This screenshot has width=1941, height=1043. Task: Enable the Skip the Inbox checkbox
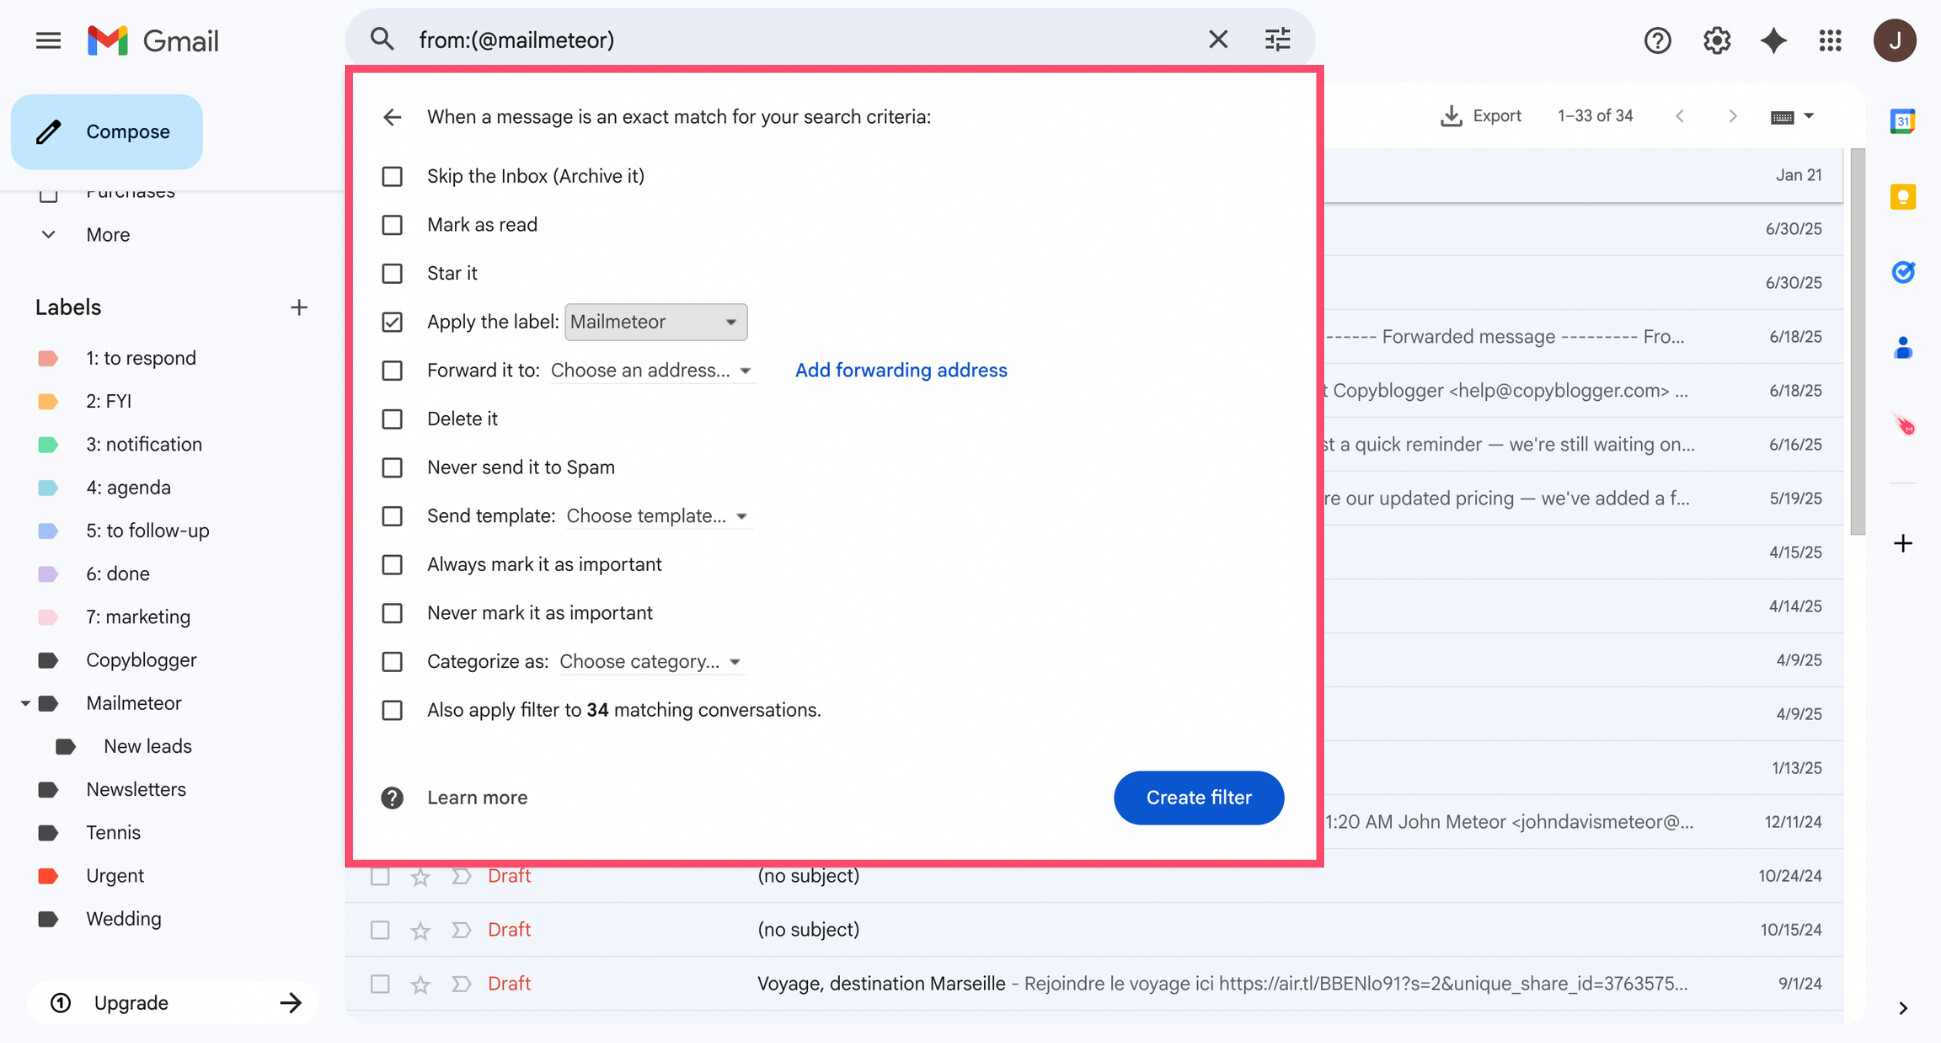pyautogui.click(x=392, y=176)
